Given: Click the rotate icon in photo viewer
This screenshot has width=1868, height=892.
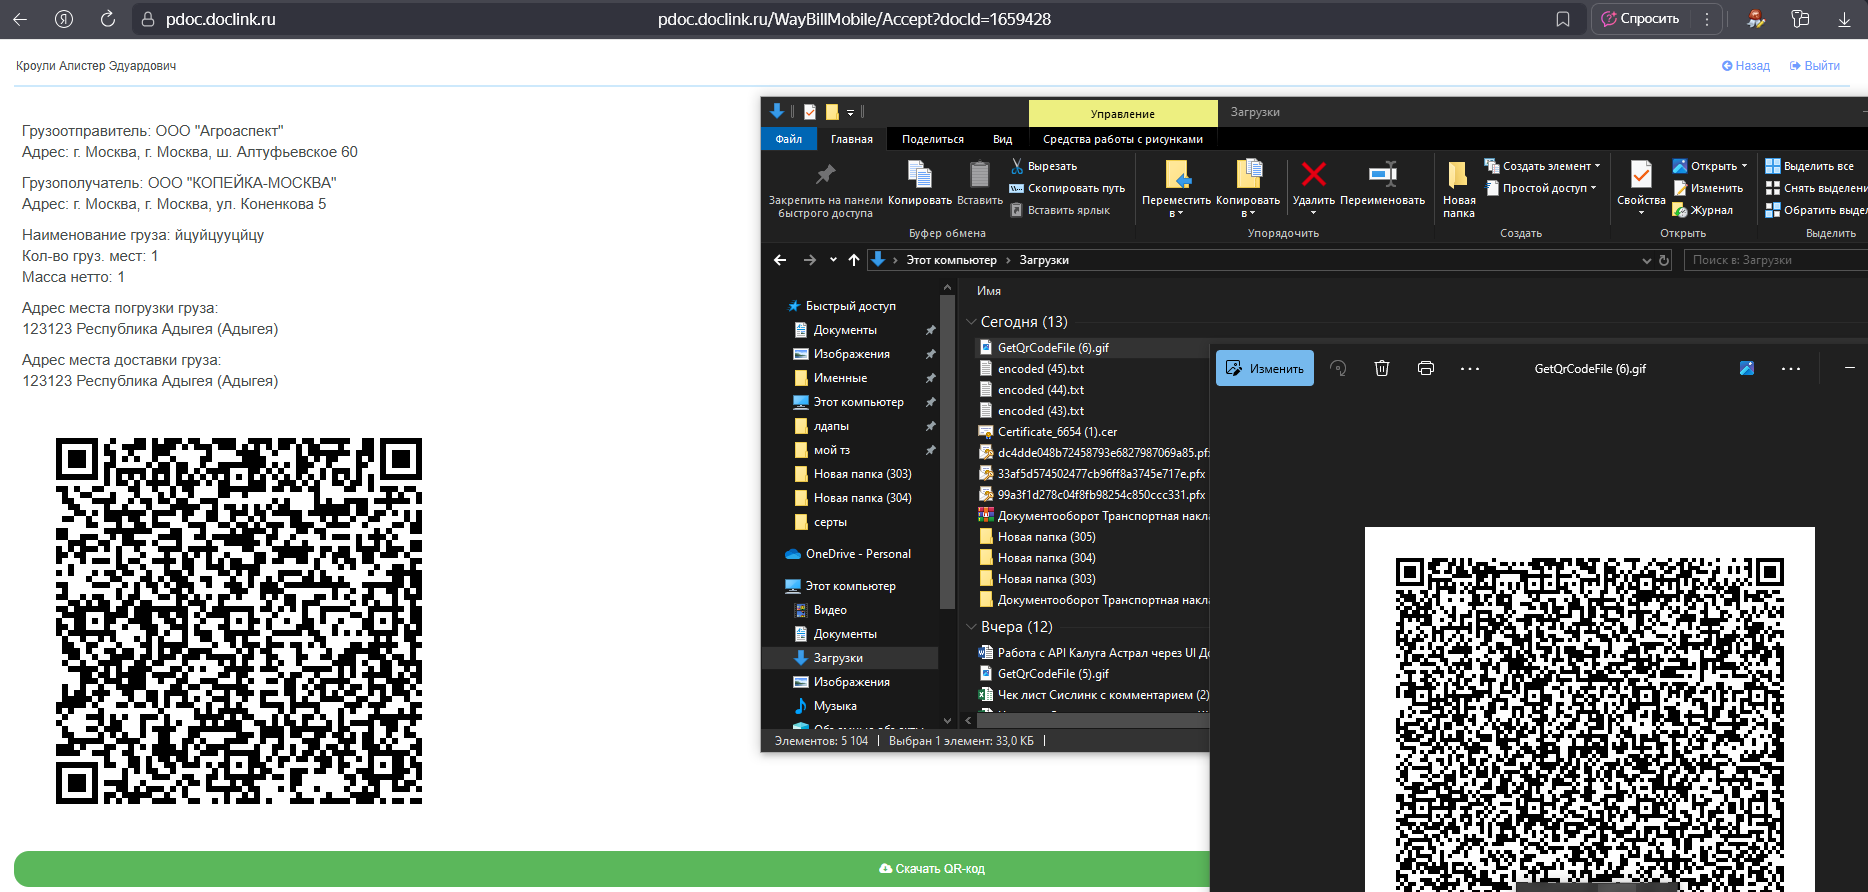Looking at the screenshot, I should [x=1338, y=368].
